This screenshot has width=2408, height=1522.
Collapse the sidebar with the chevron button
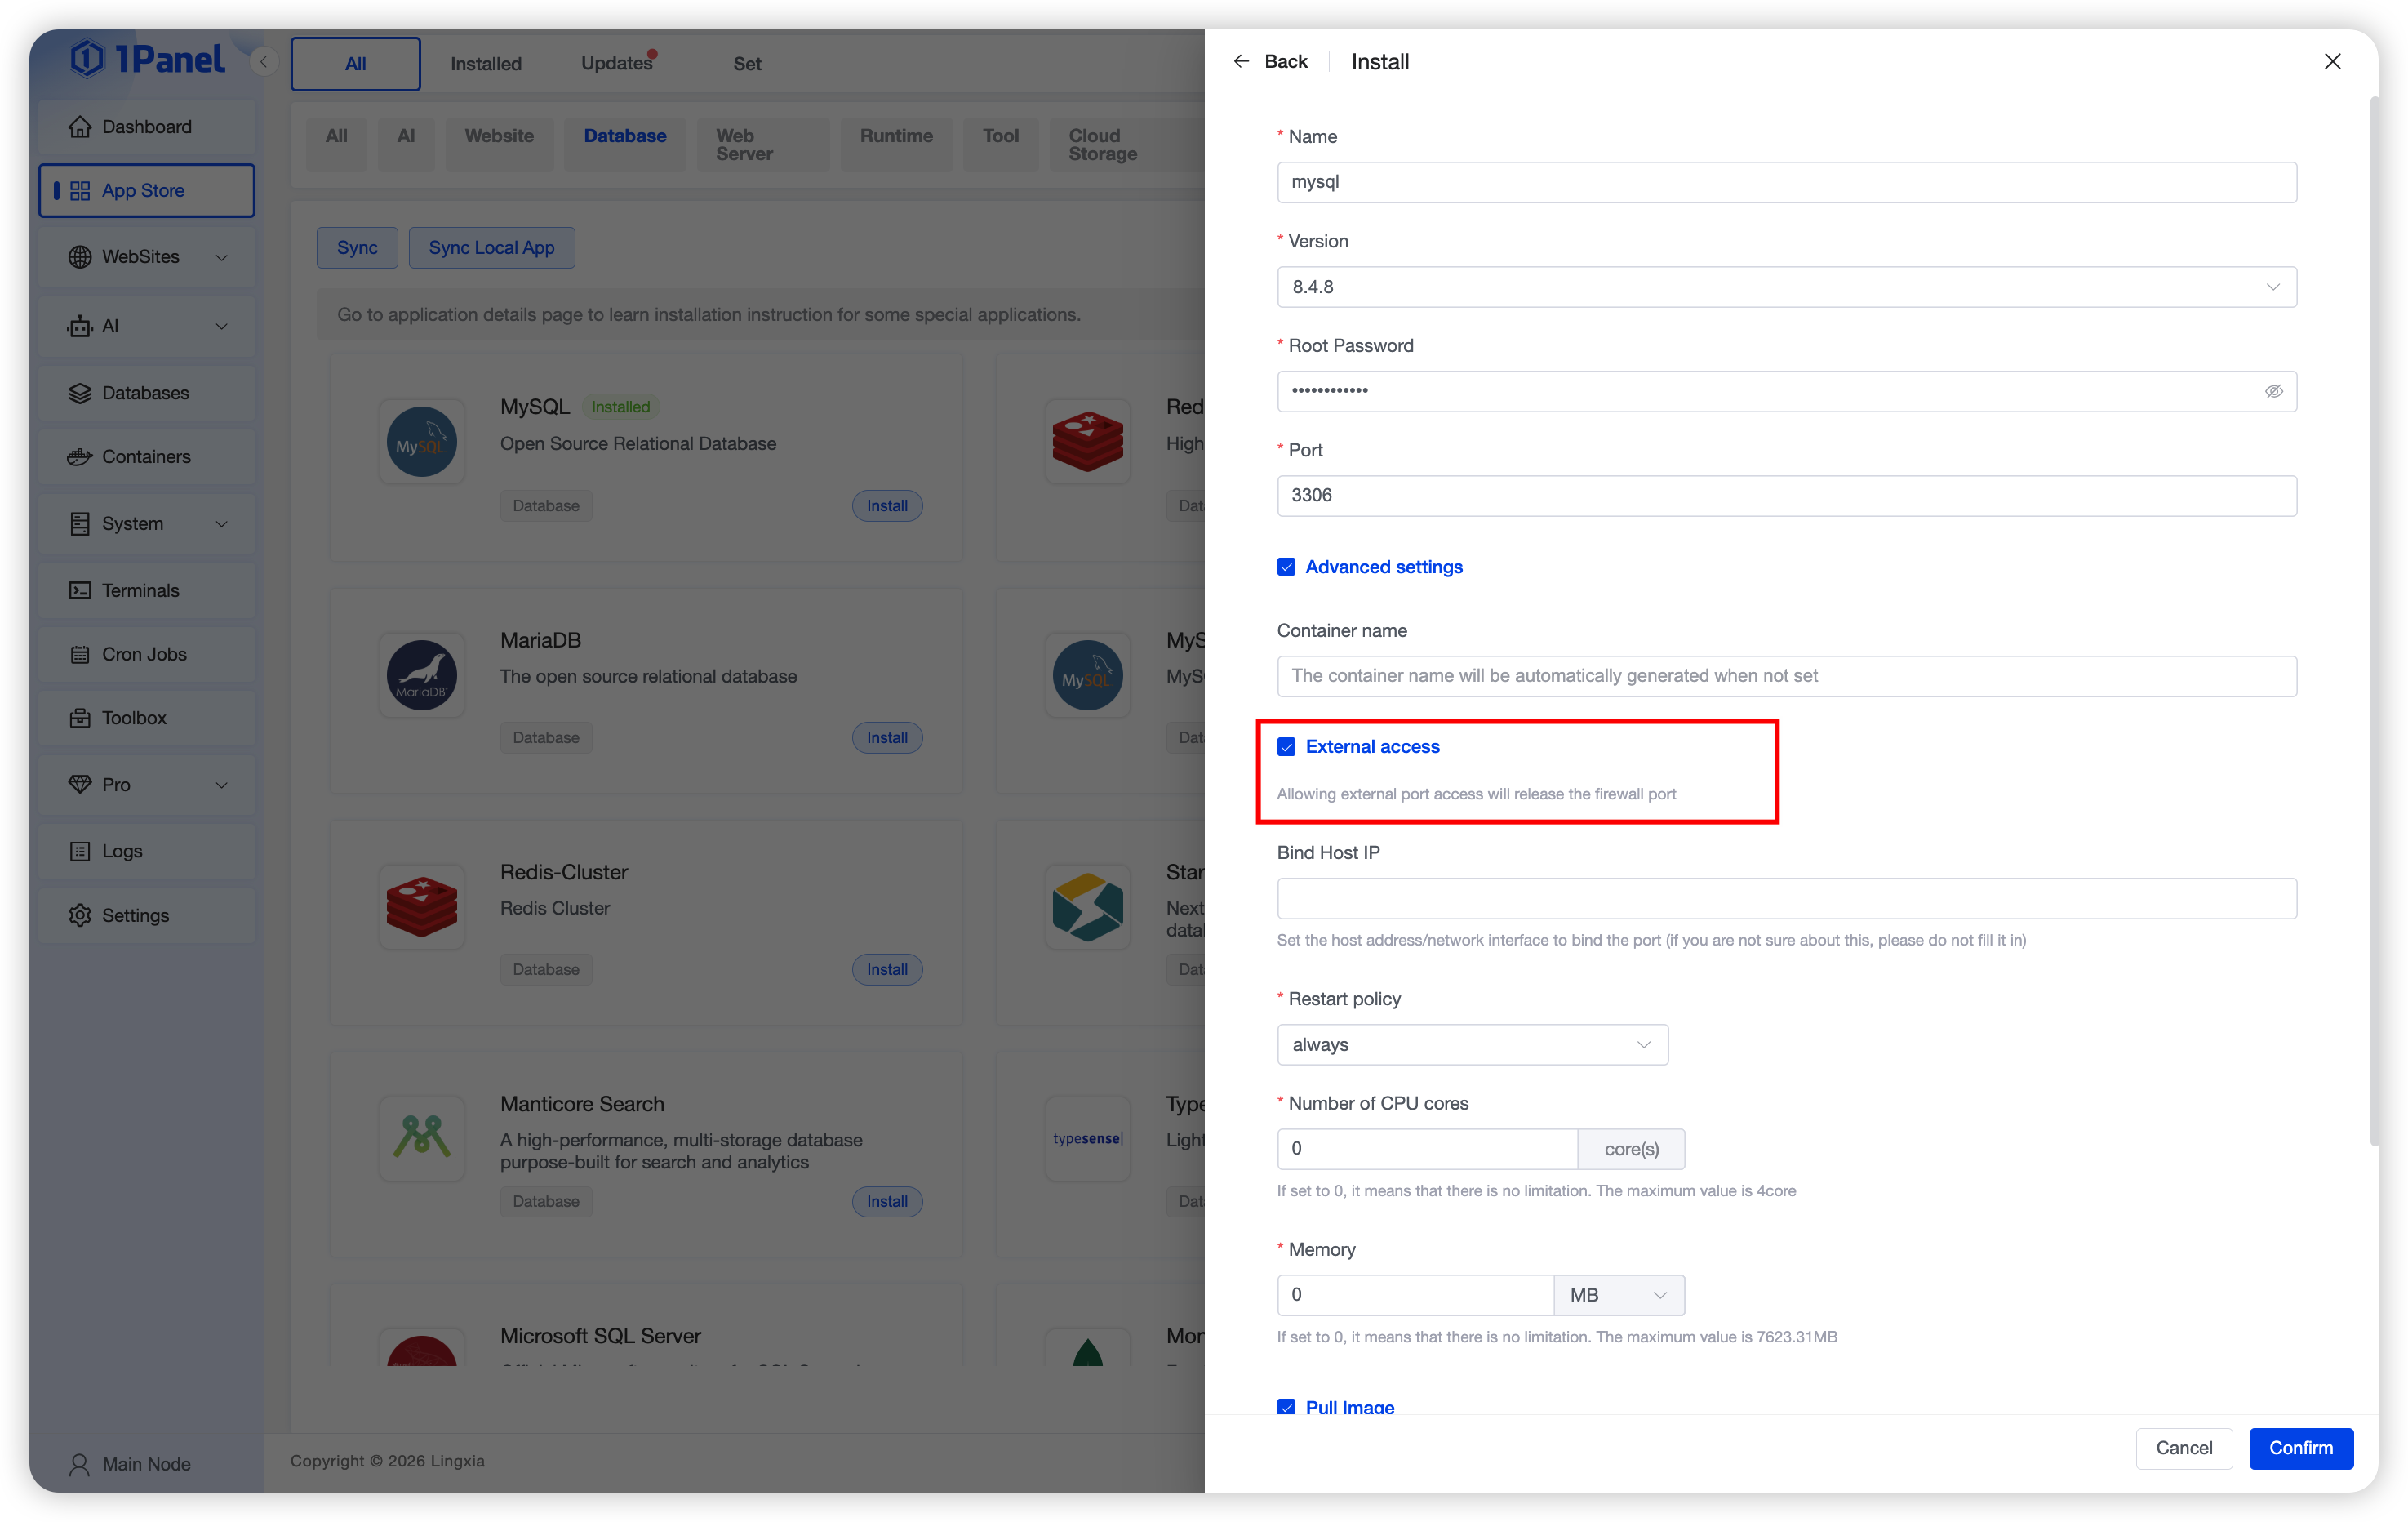[x=263, y=62]
